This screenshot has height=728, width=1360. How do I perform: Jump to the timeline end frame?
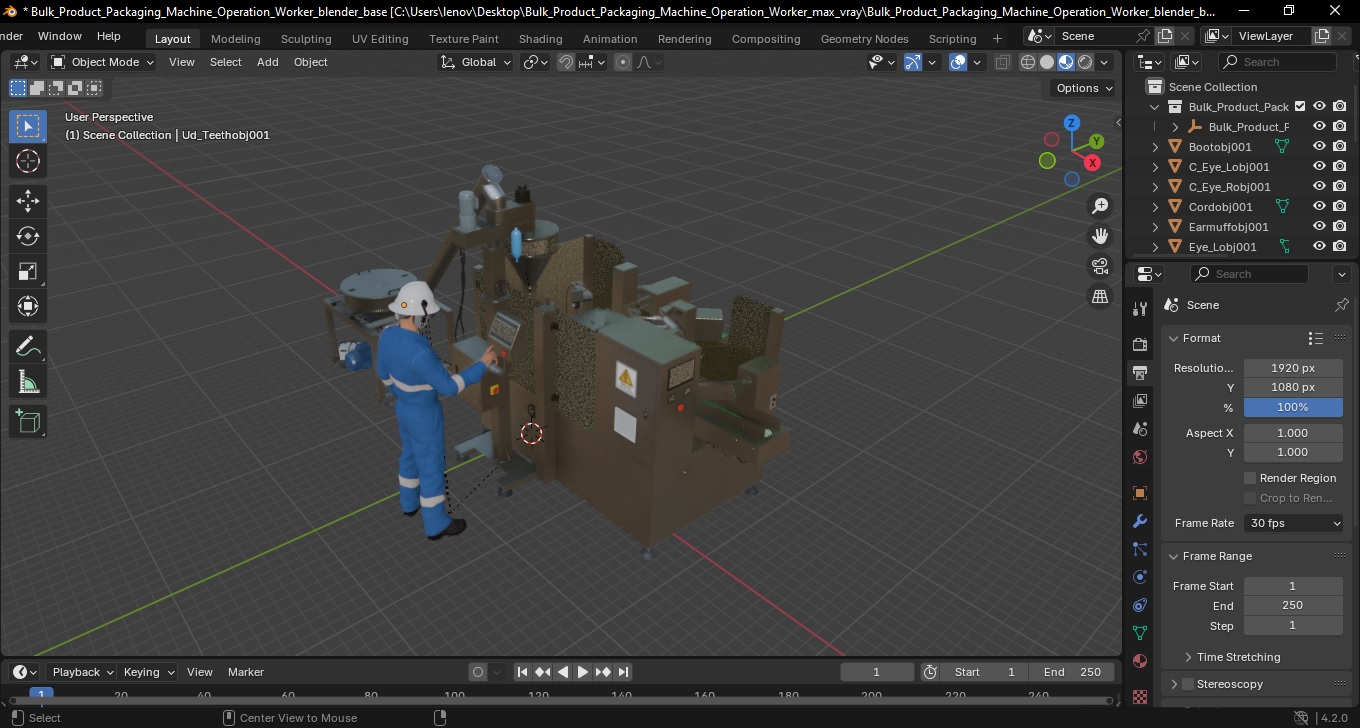point(623,672)
